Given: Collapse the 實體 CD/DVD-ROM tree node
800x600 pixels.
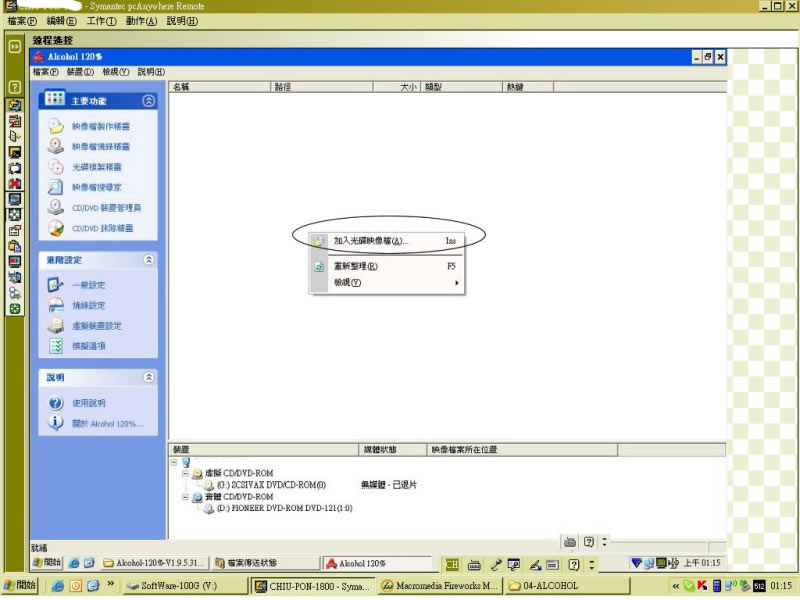Looking at the screenshot, I should (185, 497).
